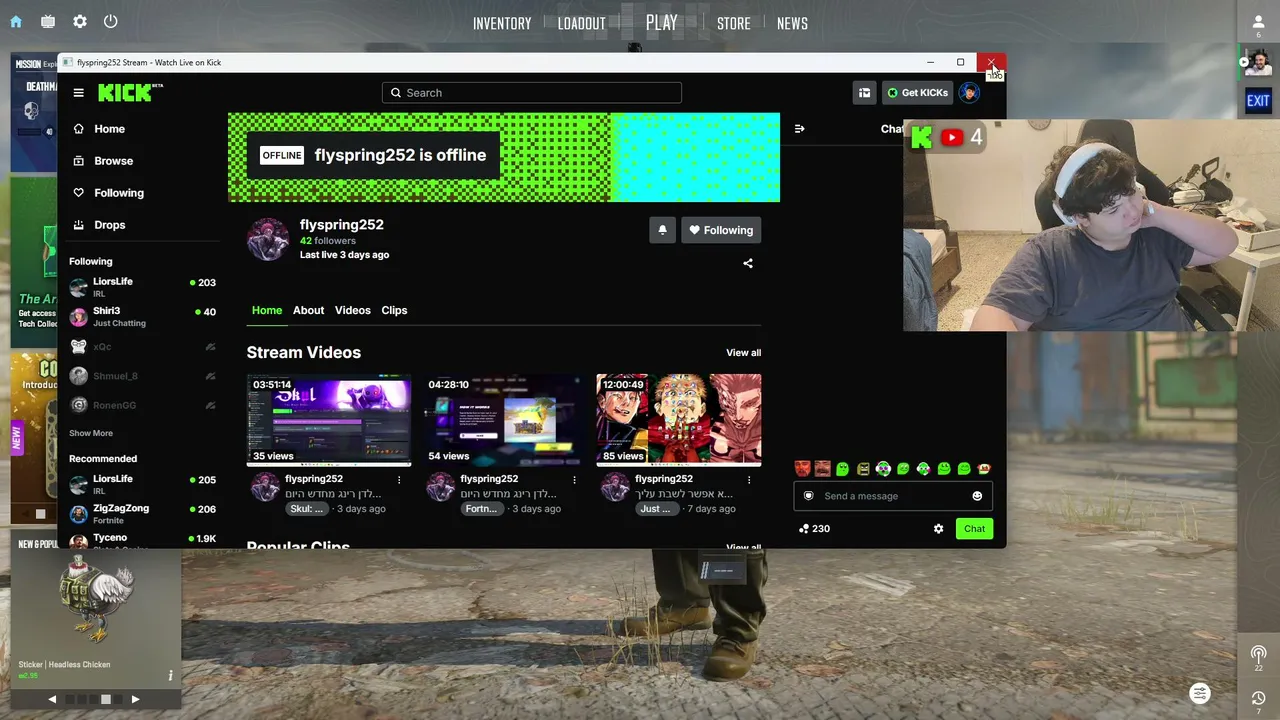Click the Fortn... category tag

click(481, 509)
